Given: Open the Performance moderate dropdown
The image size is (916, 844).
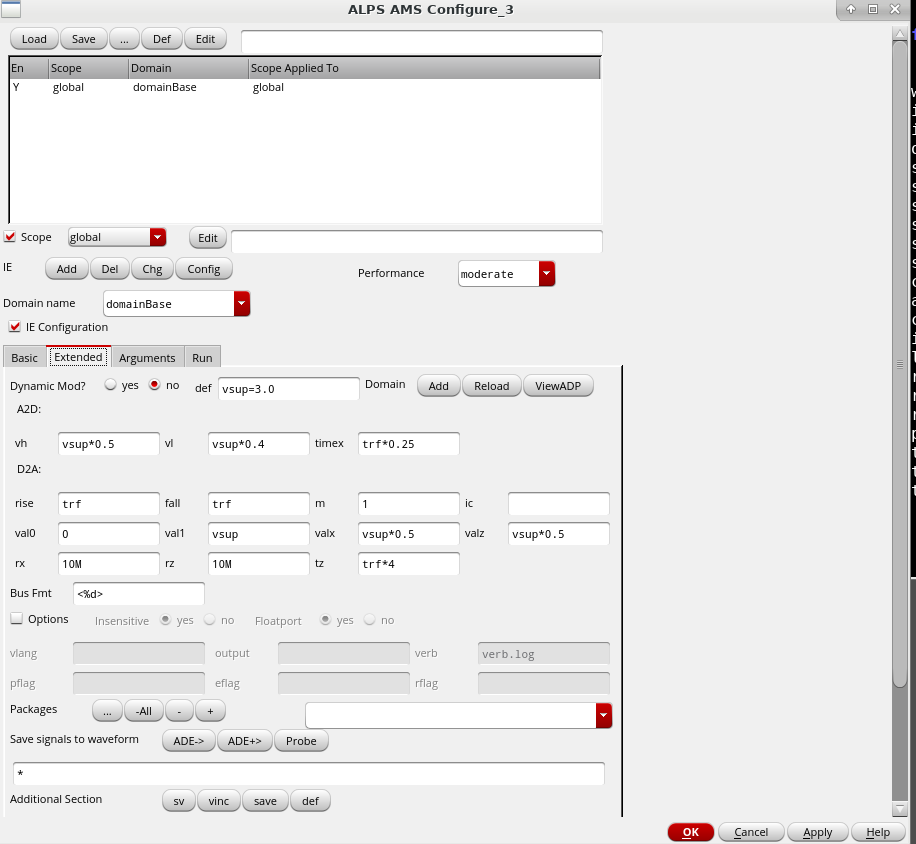Looking at the screenshot, I should (546, 274).
